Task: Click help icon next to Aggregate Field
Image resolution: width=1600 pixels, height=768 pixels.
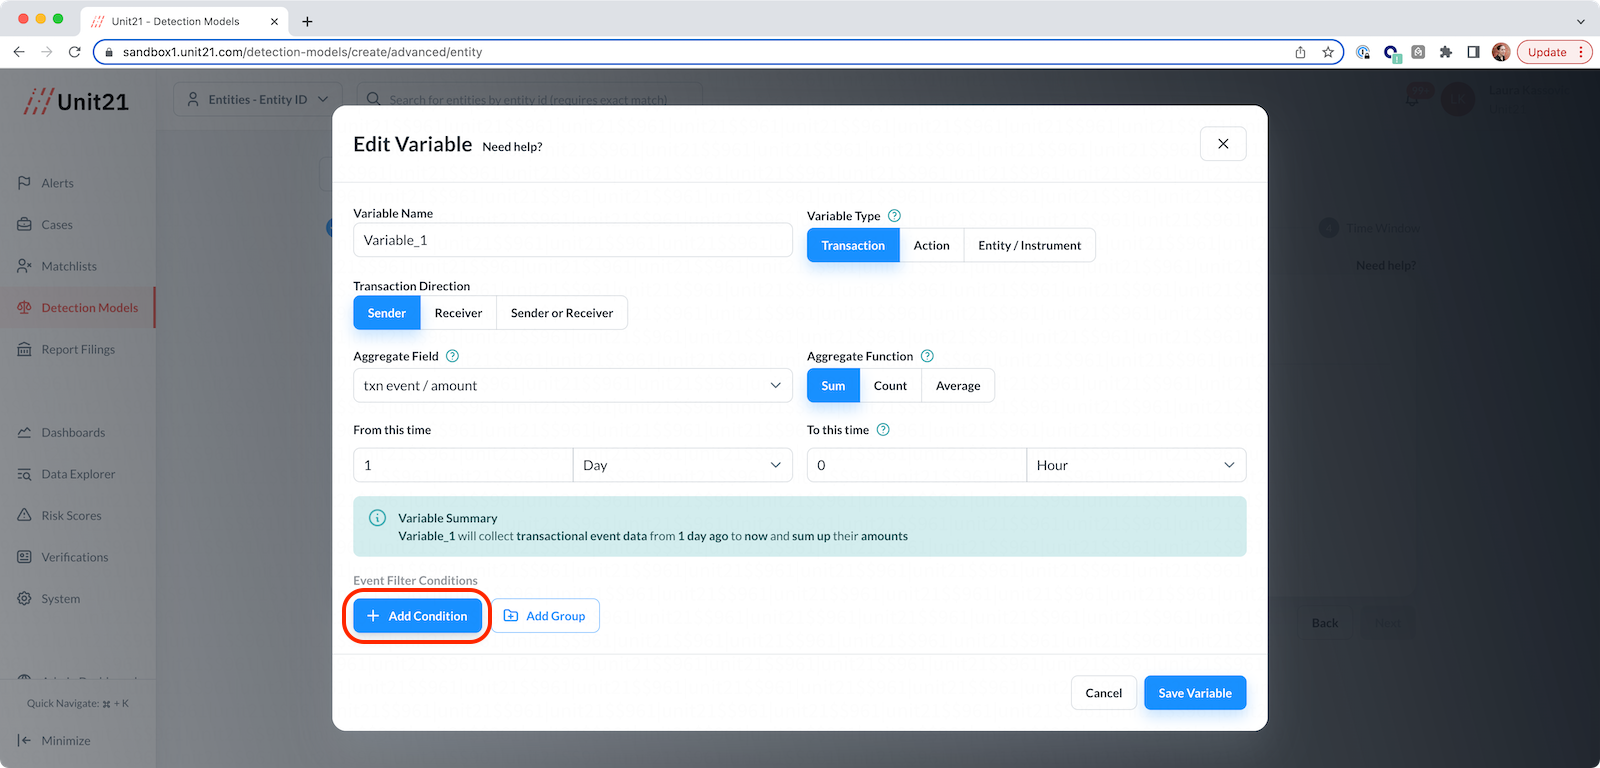Action: tap(452, 356)
